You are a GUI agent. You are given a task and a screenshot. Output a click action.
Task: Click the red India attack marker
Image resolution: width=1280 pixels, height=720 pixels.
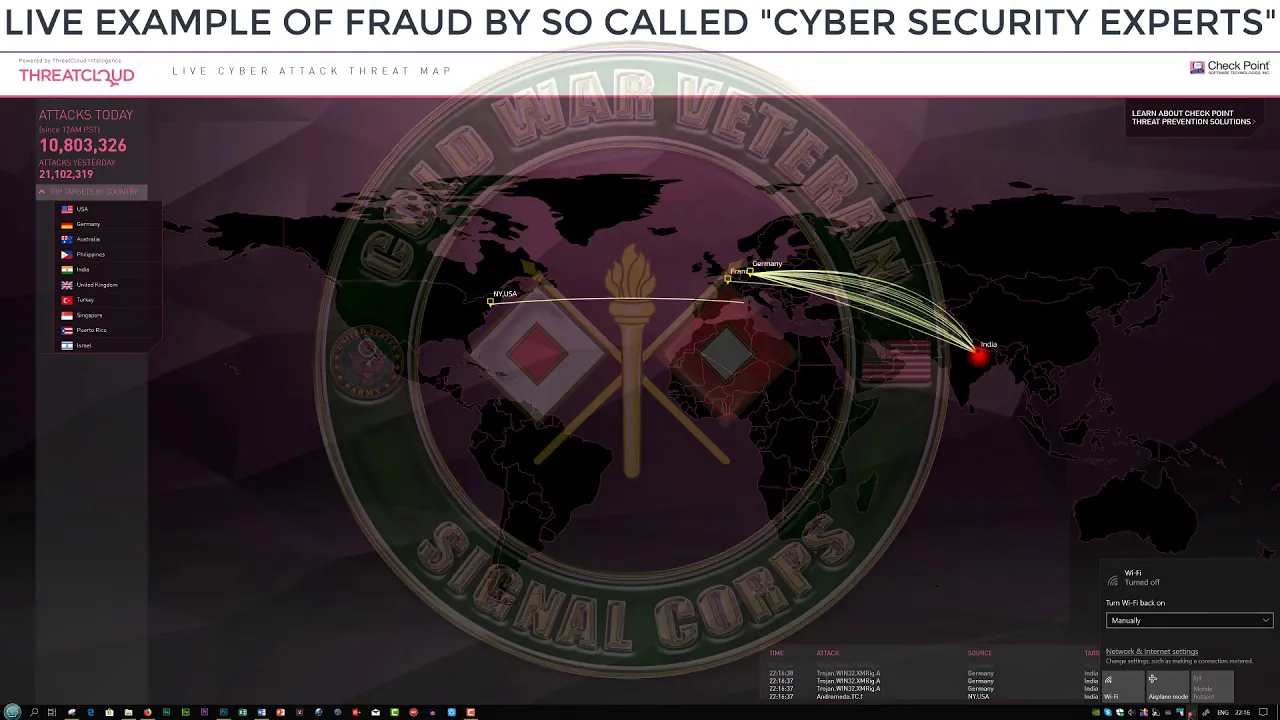click(x=978, y=353)
